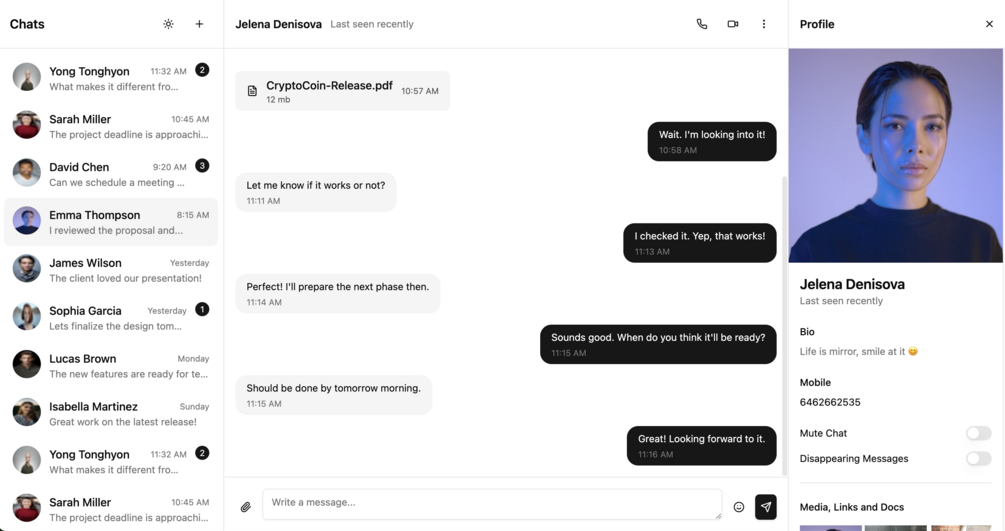Screen dimensions: 1005x531
Task: Close the Profile panel
Action: 989,24
